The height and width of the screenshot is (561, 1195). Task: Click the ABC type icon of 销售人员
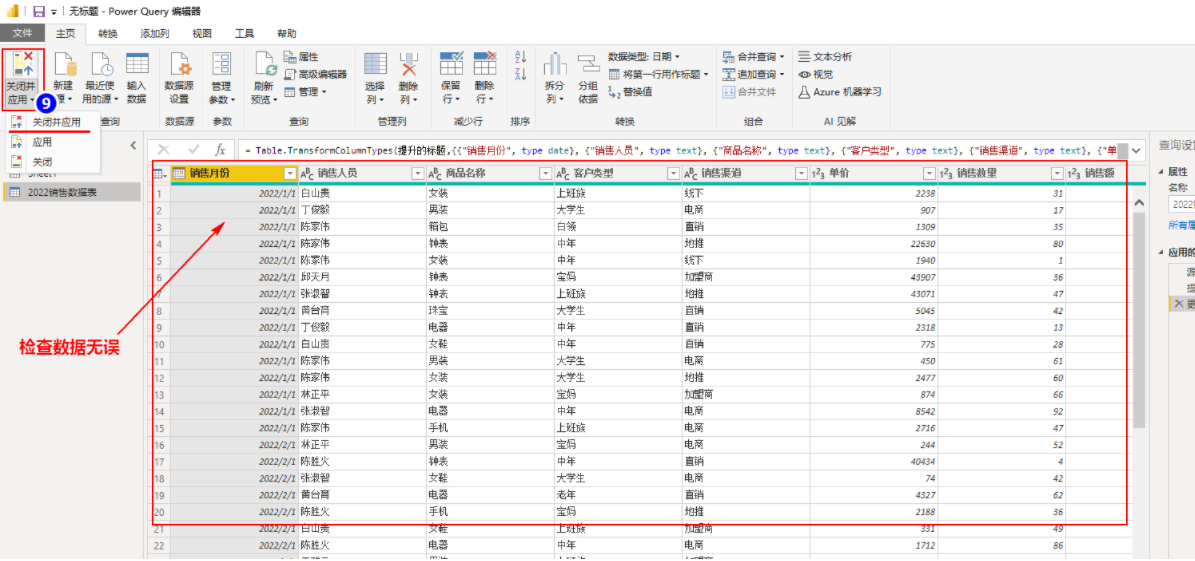[x=307, y=174]
